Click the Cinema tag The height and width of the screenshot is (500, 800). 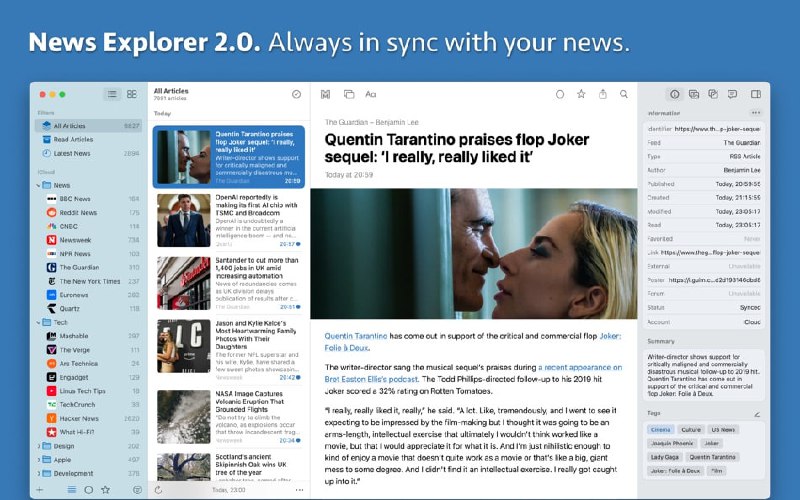660,429
